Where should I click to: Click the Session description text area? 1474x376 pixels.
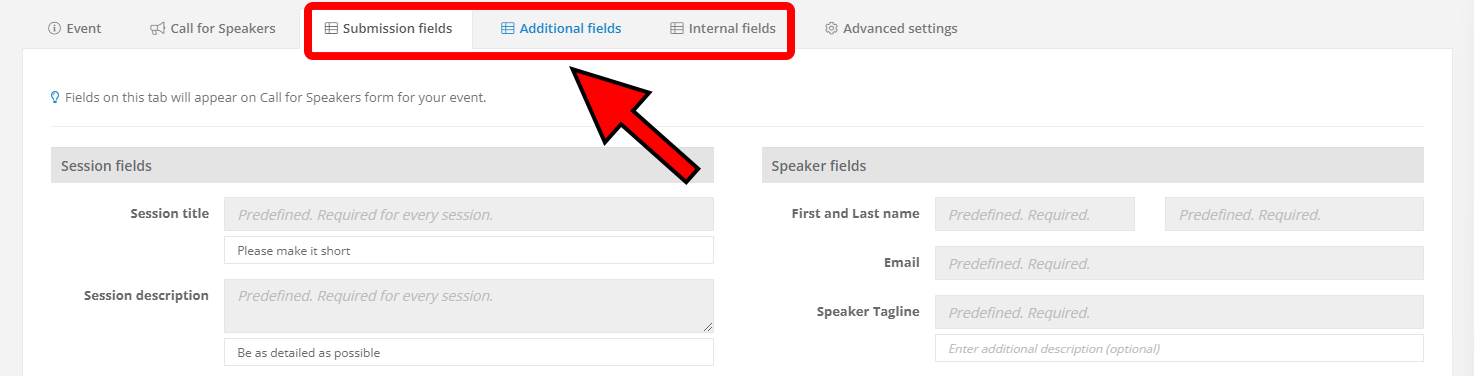click(x=469, y=306)
